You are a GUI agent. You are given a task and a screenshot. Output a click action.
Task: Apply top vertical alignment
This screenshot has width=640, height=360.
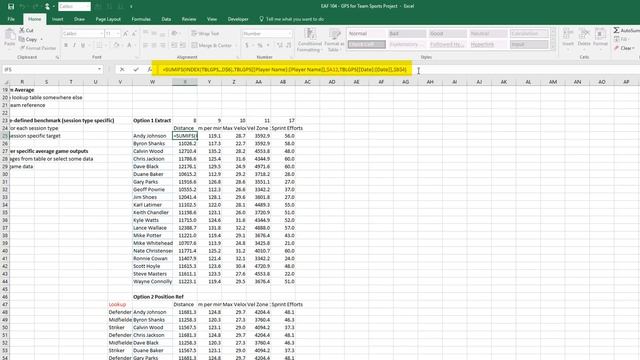click(x=146, y=33)
